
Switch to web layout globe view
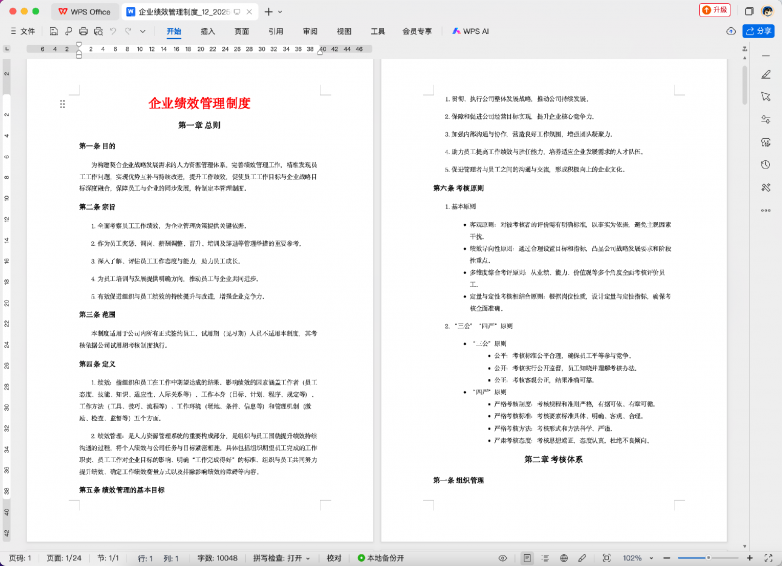565,557
